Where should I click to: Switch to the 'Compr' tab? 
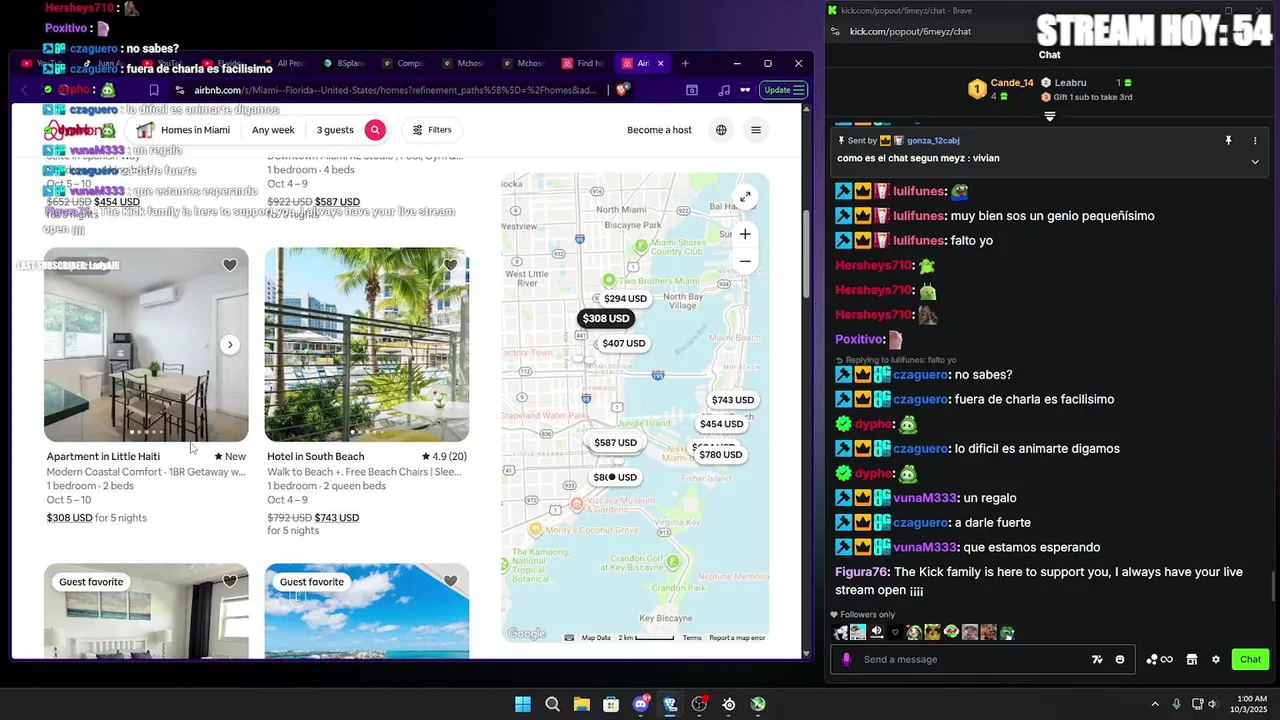point(404,63)
